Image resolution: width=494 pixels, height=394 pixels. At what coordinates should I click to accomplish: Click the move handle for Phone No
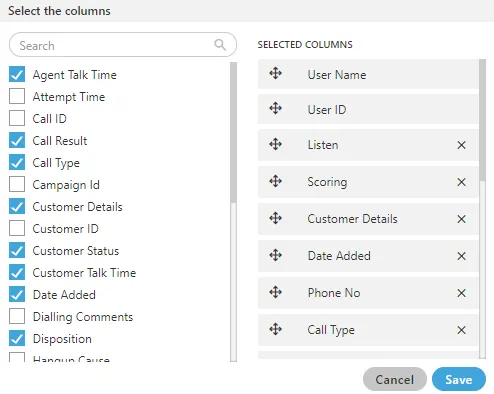[x=276, y=292]
